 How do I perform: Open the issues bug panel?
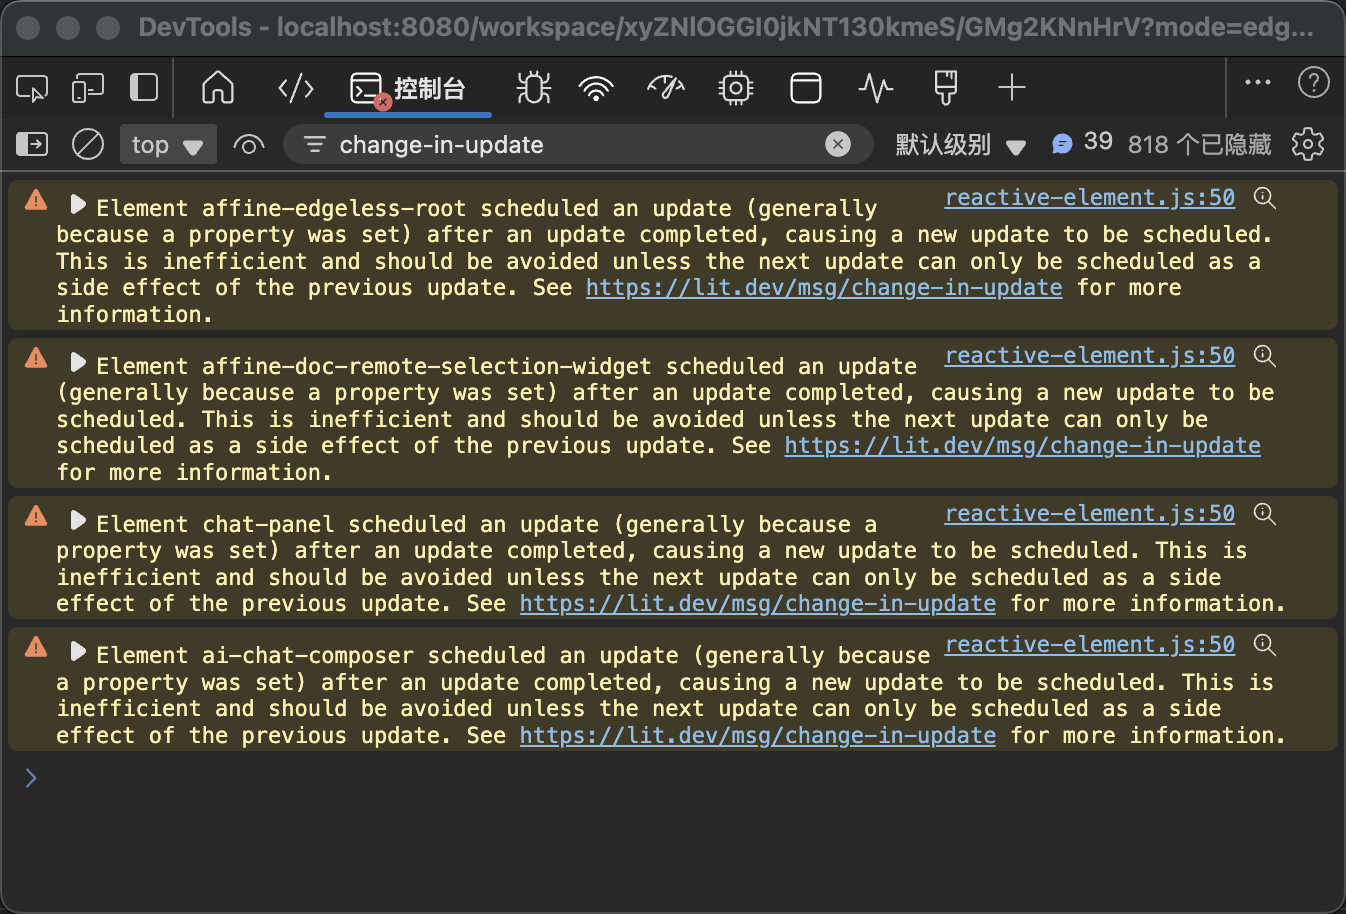(533, 88)
